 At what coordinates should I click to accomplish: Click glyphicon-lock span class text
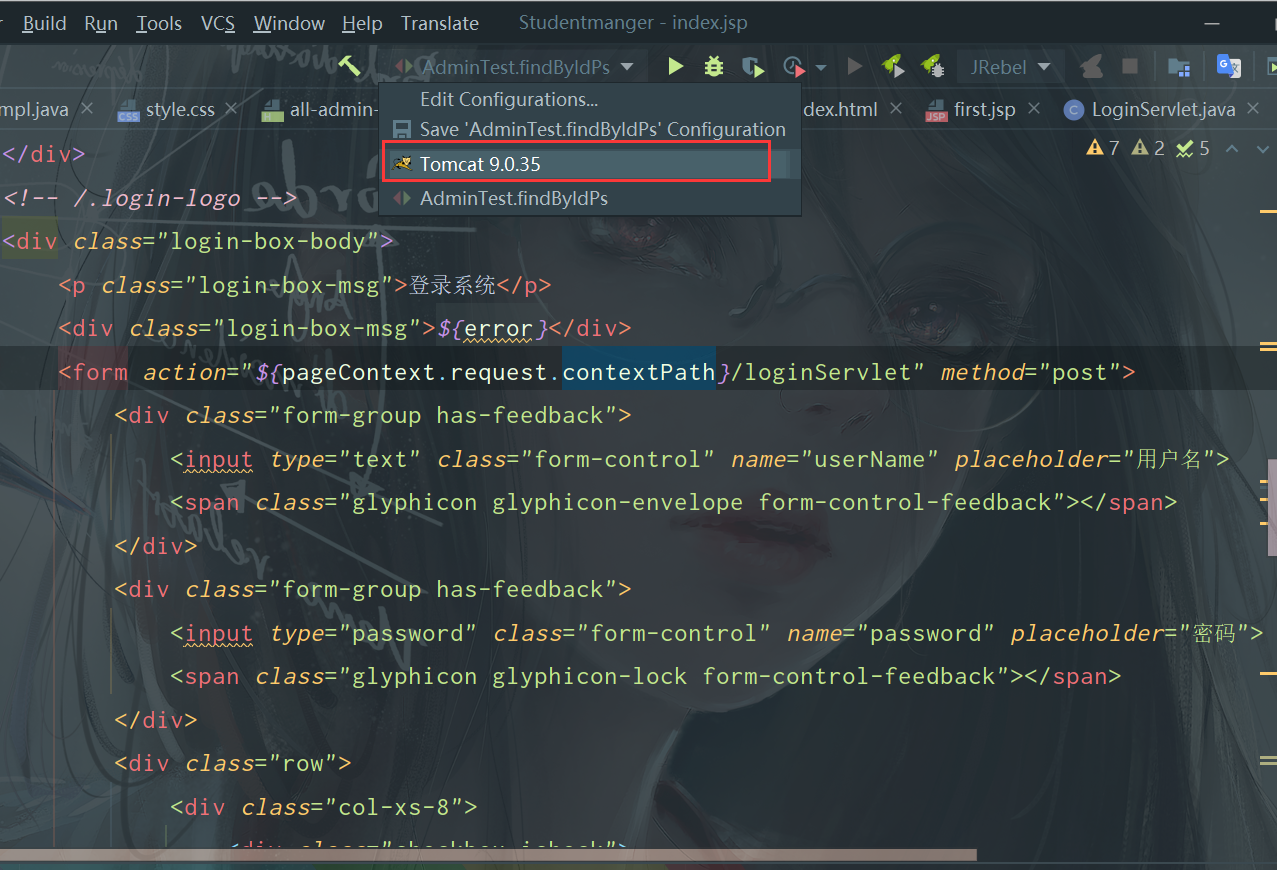click(589, 676)
